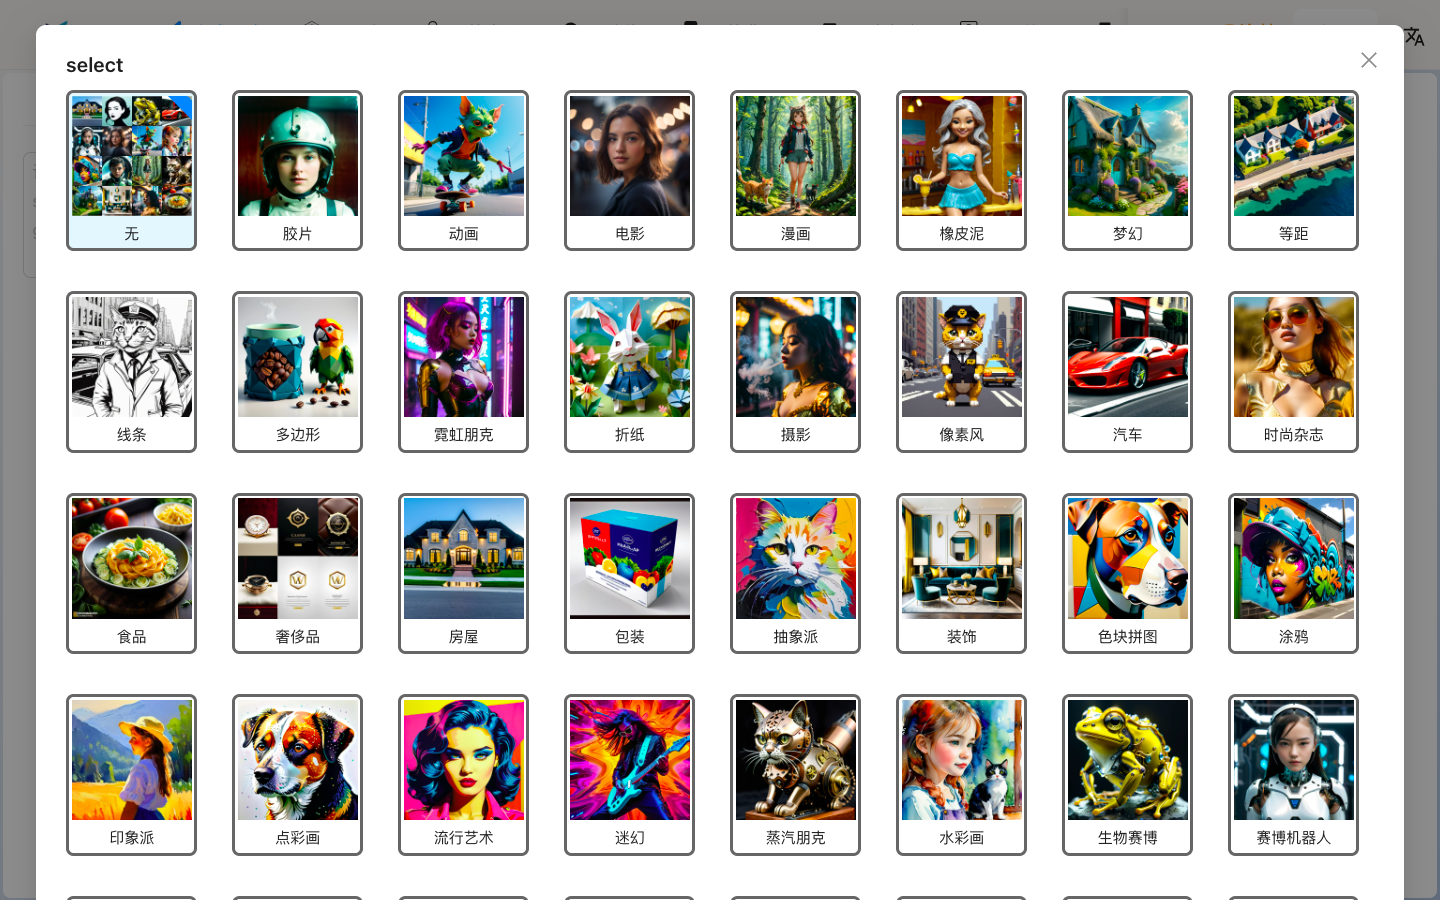This screenshot has width=1440, height=900.
Task: Select the 赛博机器人 cyber robot style
Action: pos(1293,775)
